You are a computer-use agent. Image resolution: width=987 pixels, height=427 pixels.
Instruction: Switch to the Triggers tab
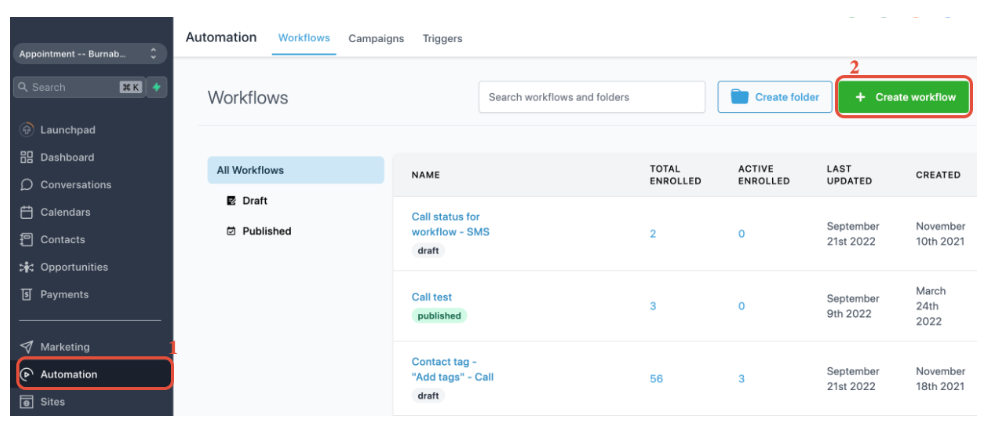[442, 39]
